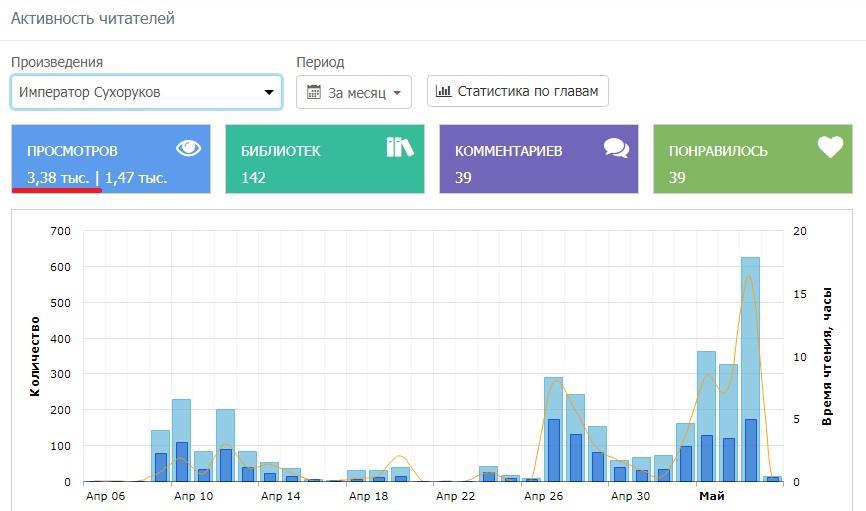Viewport: 866px width, 511px height.
Task: Click the speech bubbles icon on Комментариев card
Action: point(616,148)
